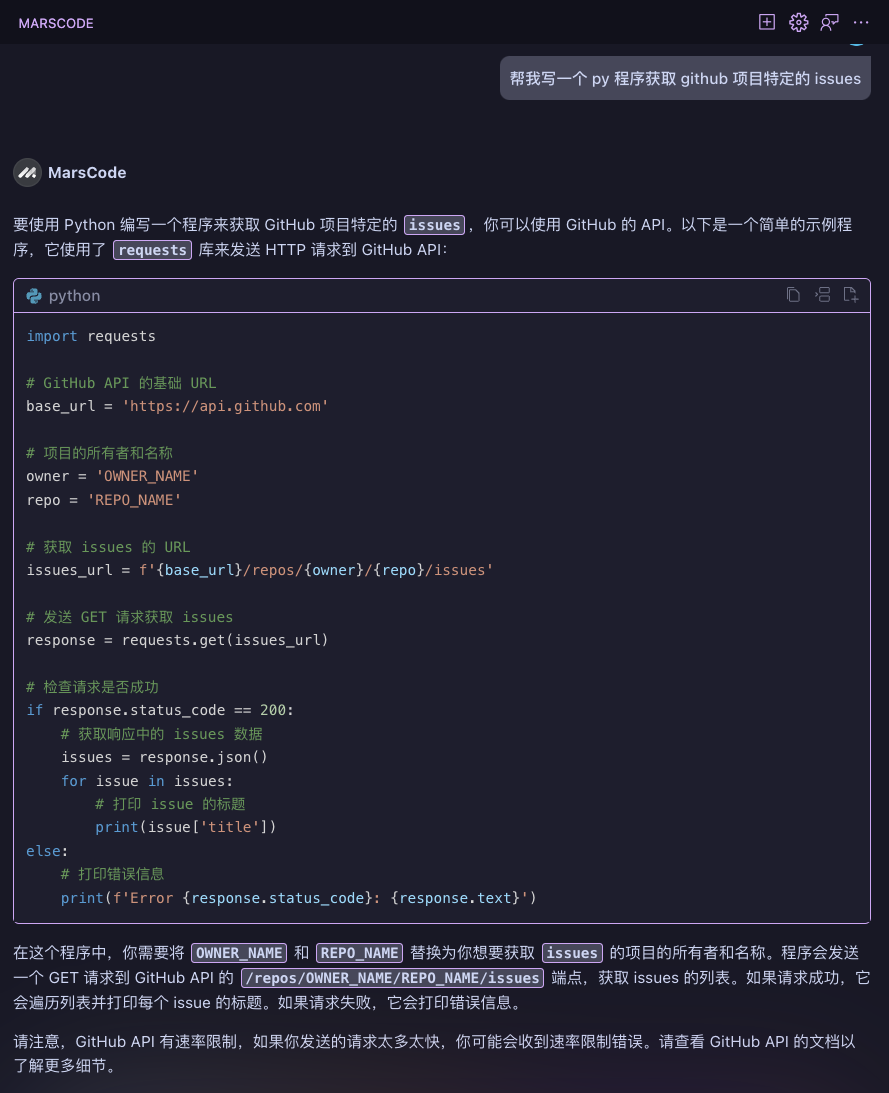
Task: Click the 'OWNER_NAME' chip below the code
Action: pos(239,953)
